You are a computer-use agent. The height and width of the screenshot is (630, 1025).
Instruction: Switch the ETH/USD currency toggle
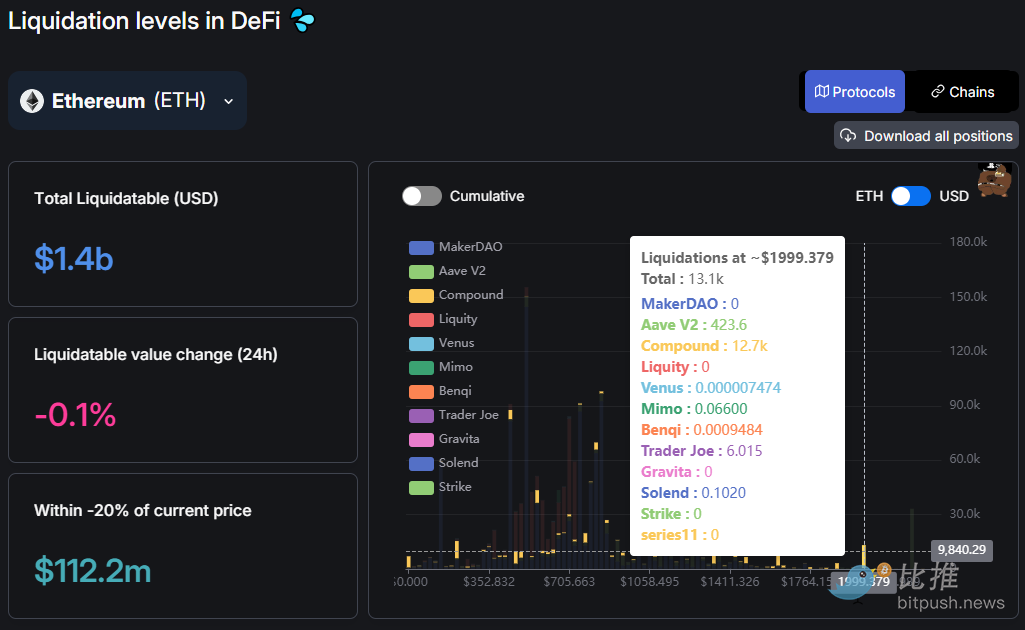pyautogui.click(x=910, y=196)
